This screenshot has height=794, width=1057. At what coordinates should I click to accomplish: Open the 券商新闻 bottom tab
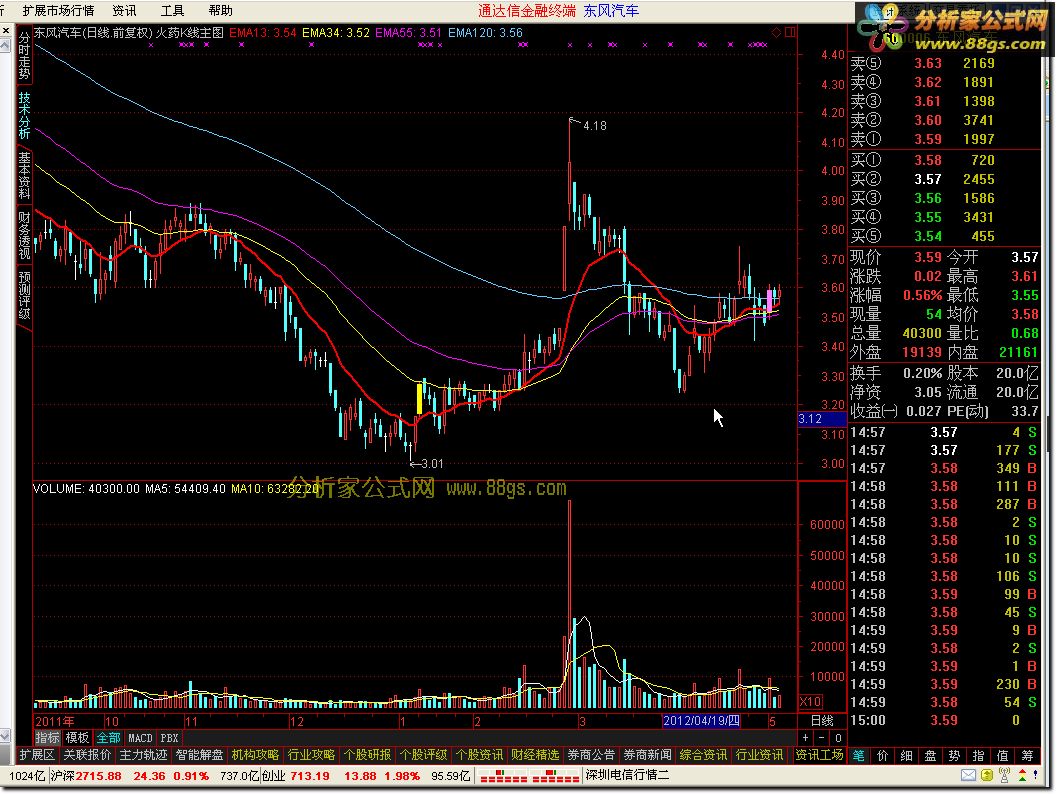(x=647, y=755)
